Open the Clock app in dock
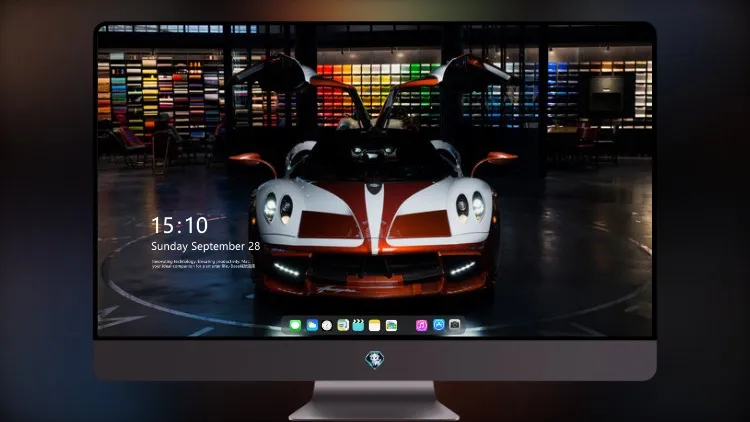Screen dimensions: 750x422 point(327,325)
